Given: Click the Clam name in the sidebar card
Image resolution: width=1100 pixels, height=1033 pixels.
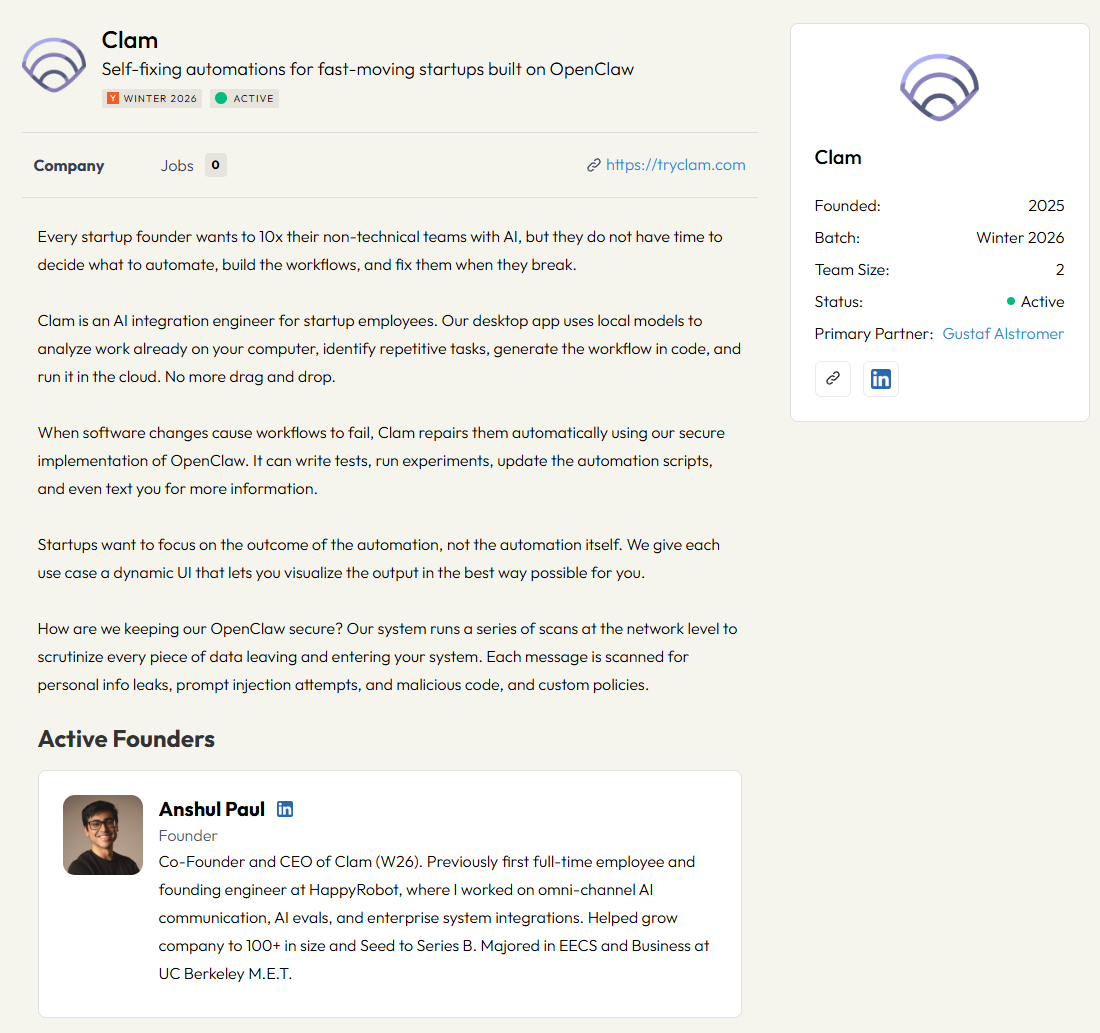Looking at the screenshot, I should point(838,158).
